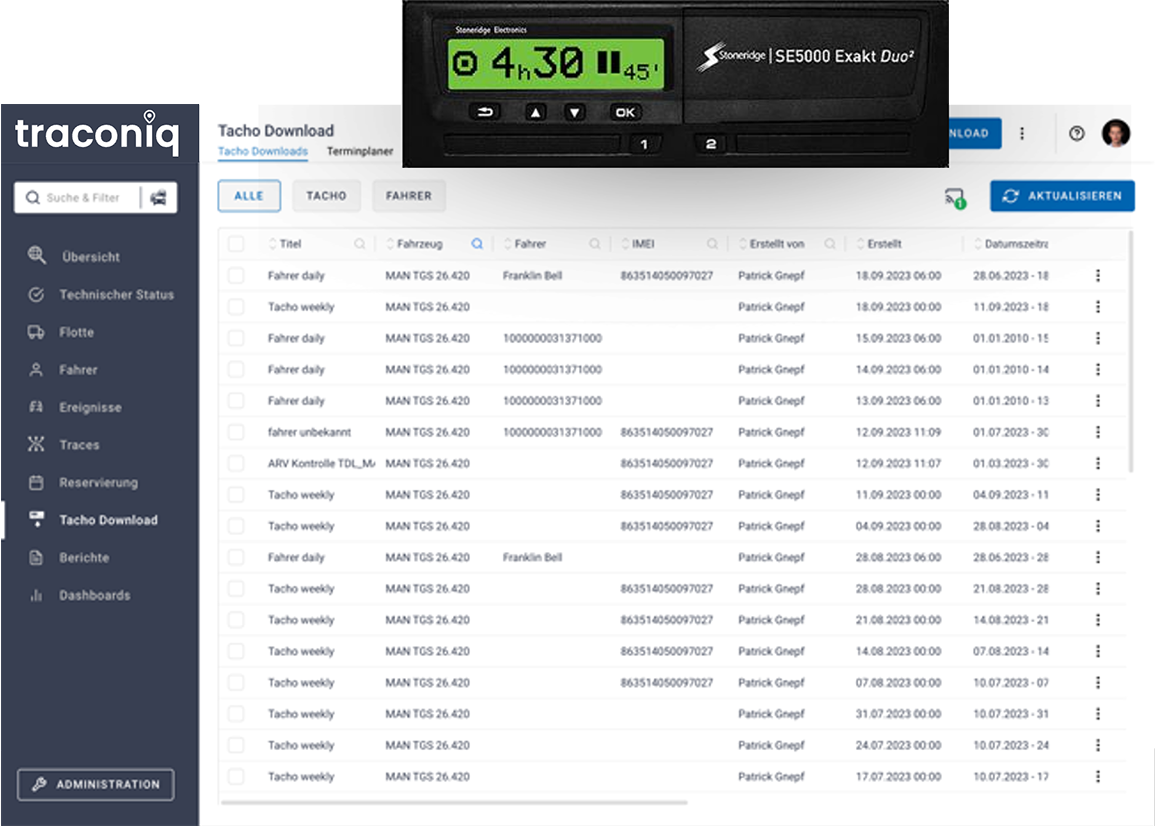Click the vehicle filter icon beside search
Viewport: 1156px width, 826px height.
tap(159, 198)
